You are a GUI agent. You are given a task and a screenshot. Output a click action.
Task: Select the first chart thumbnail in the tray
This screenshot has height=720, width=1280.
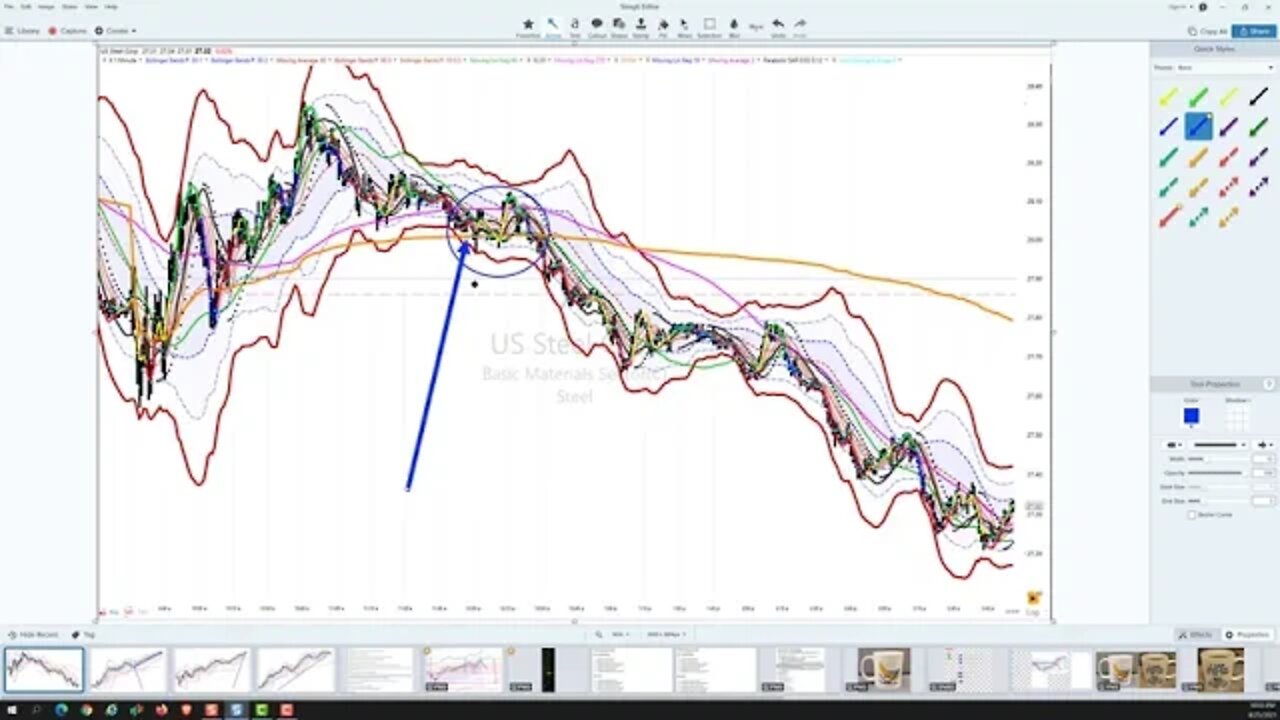pyautogui.click(x=44, y=669)
